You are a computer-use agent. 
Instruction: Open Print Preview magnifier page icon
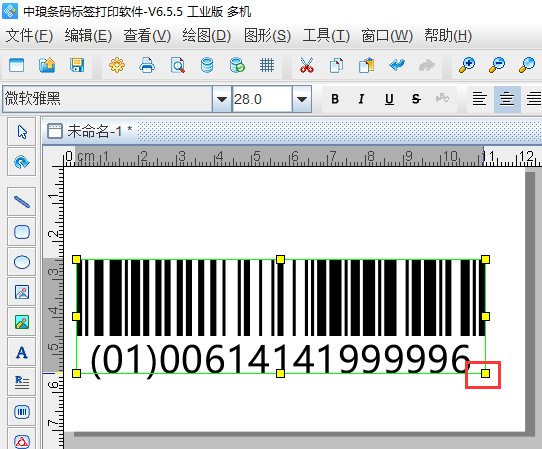coord(178,65)
